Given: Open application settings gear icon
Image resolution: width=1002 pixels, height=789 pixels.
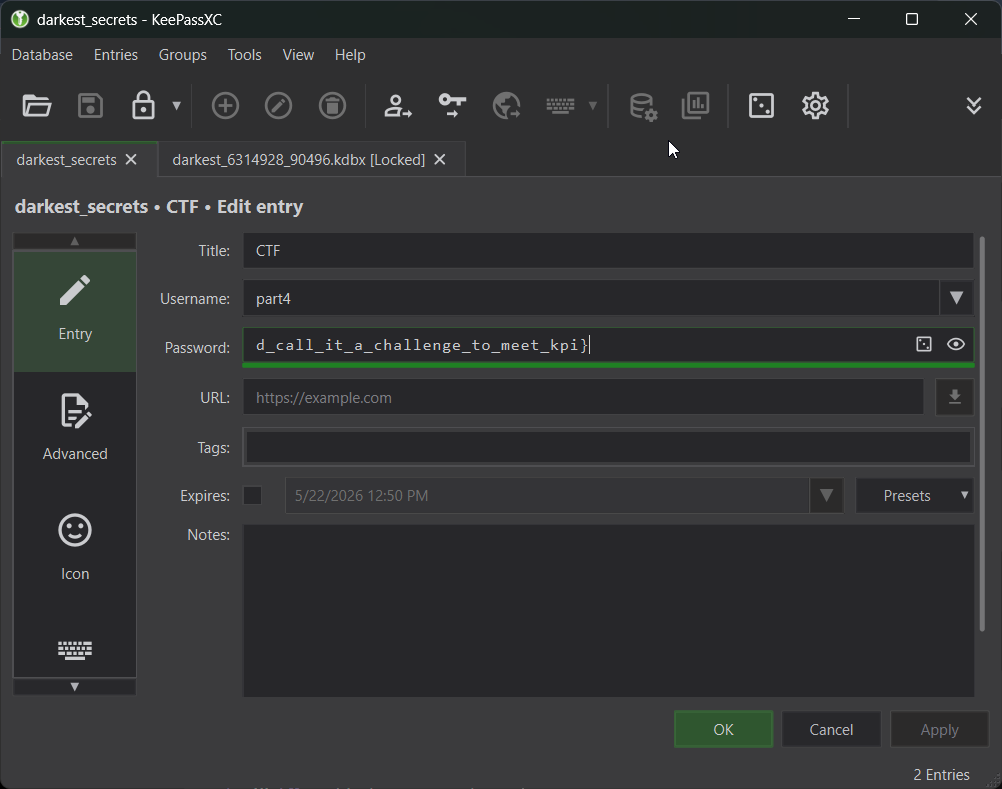Looking at the screenshot, I should click(815, 105).
